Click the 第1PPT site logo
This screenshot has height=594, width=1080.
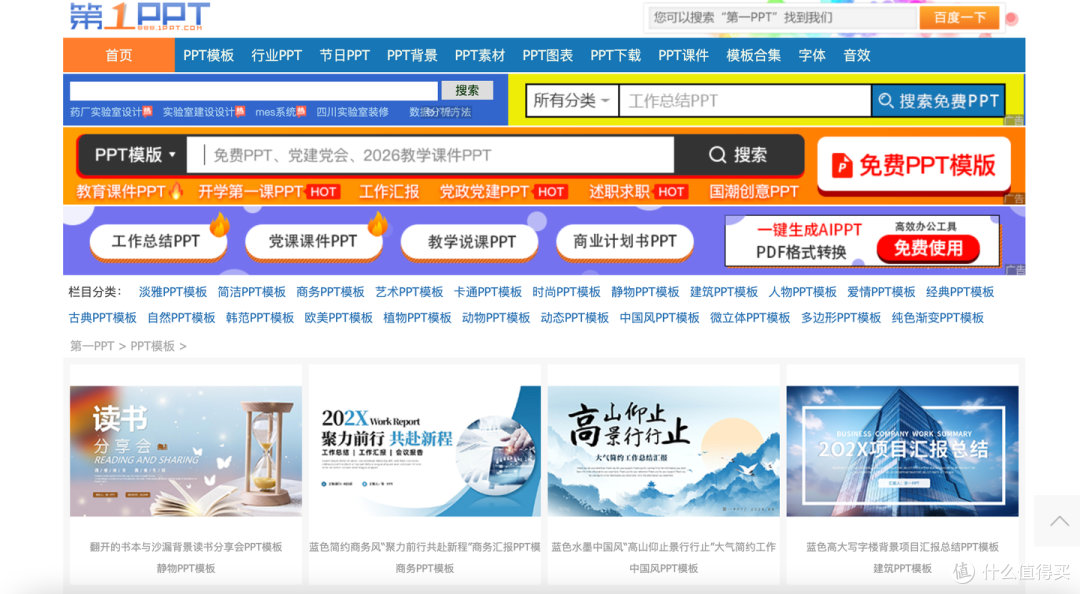click(139, 16)
